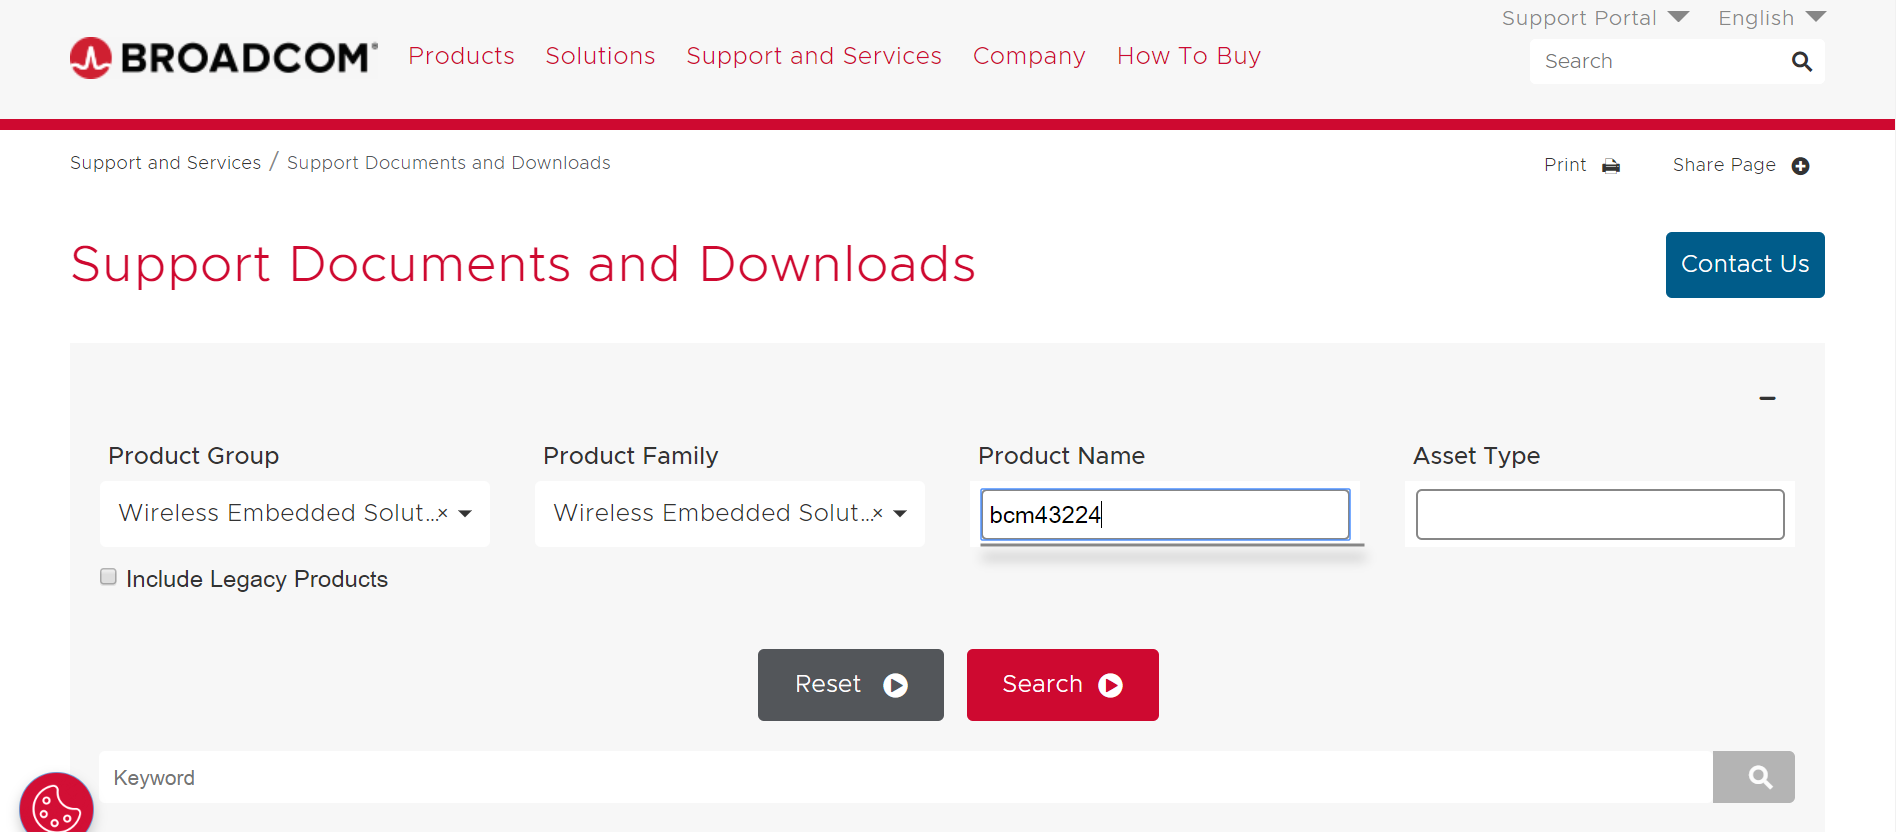Clear the Product Family selection with x
Screen dimensions: 1896x832
click(878, 513)
